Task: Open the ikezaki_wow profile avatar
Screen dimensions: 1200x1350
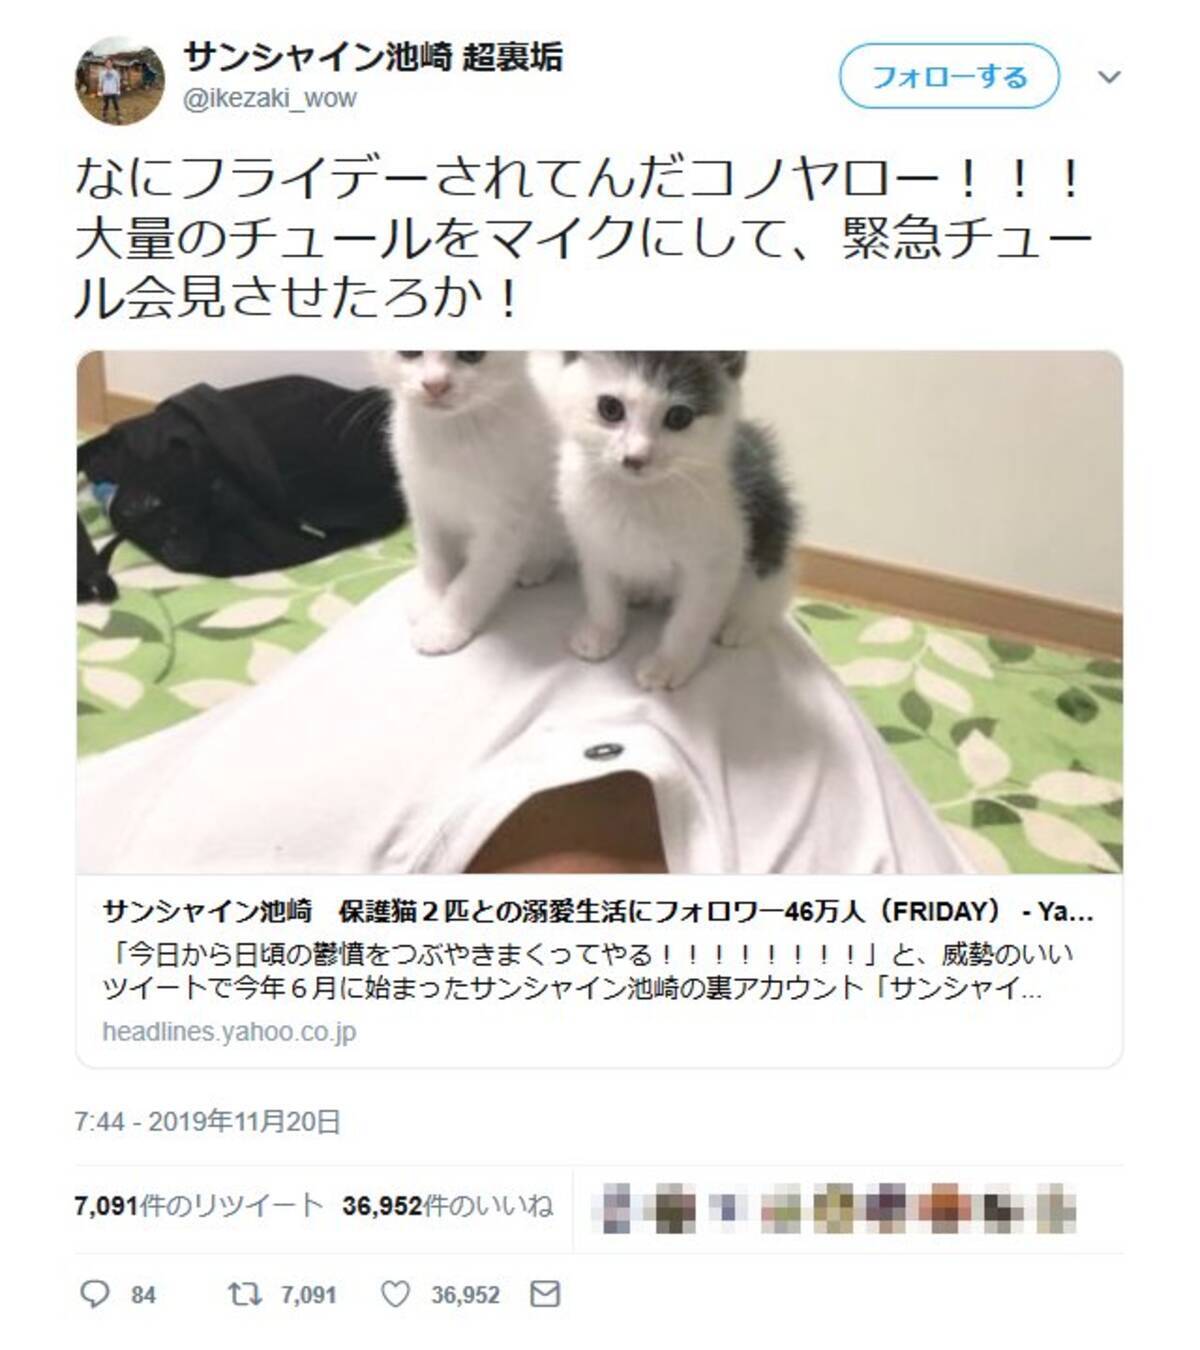Action: click(120, 80)
